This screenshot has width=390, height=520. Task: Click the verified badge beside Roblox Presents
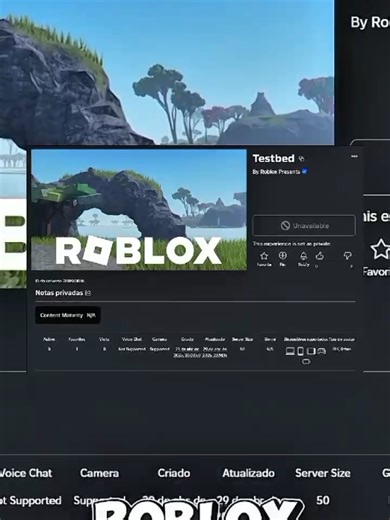coord(304,171)
